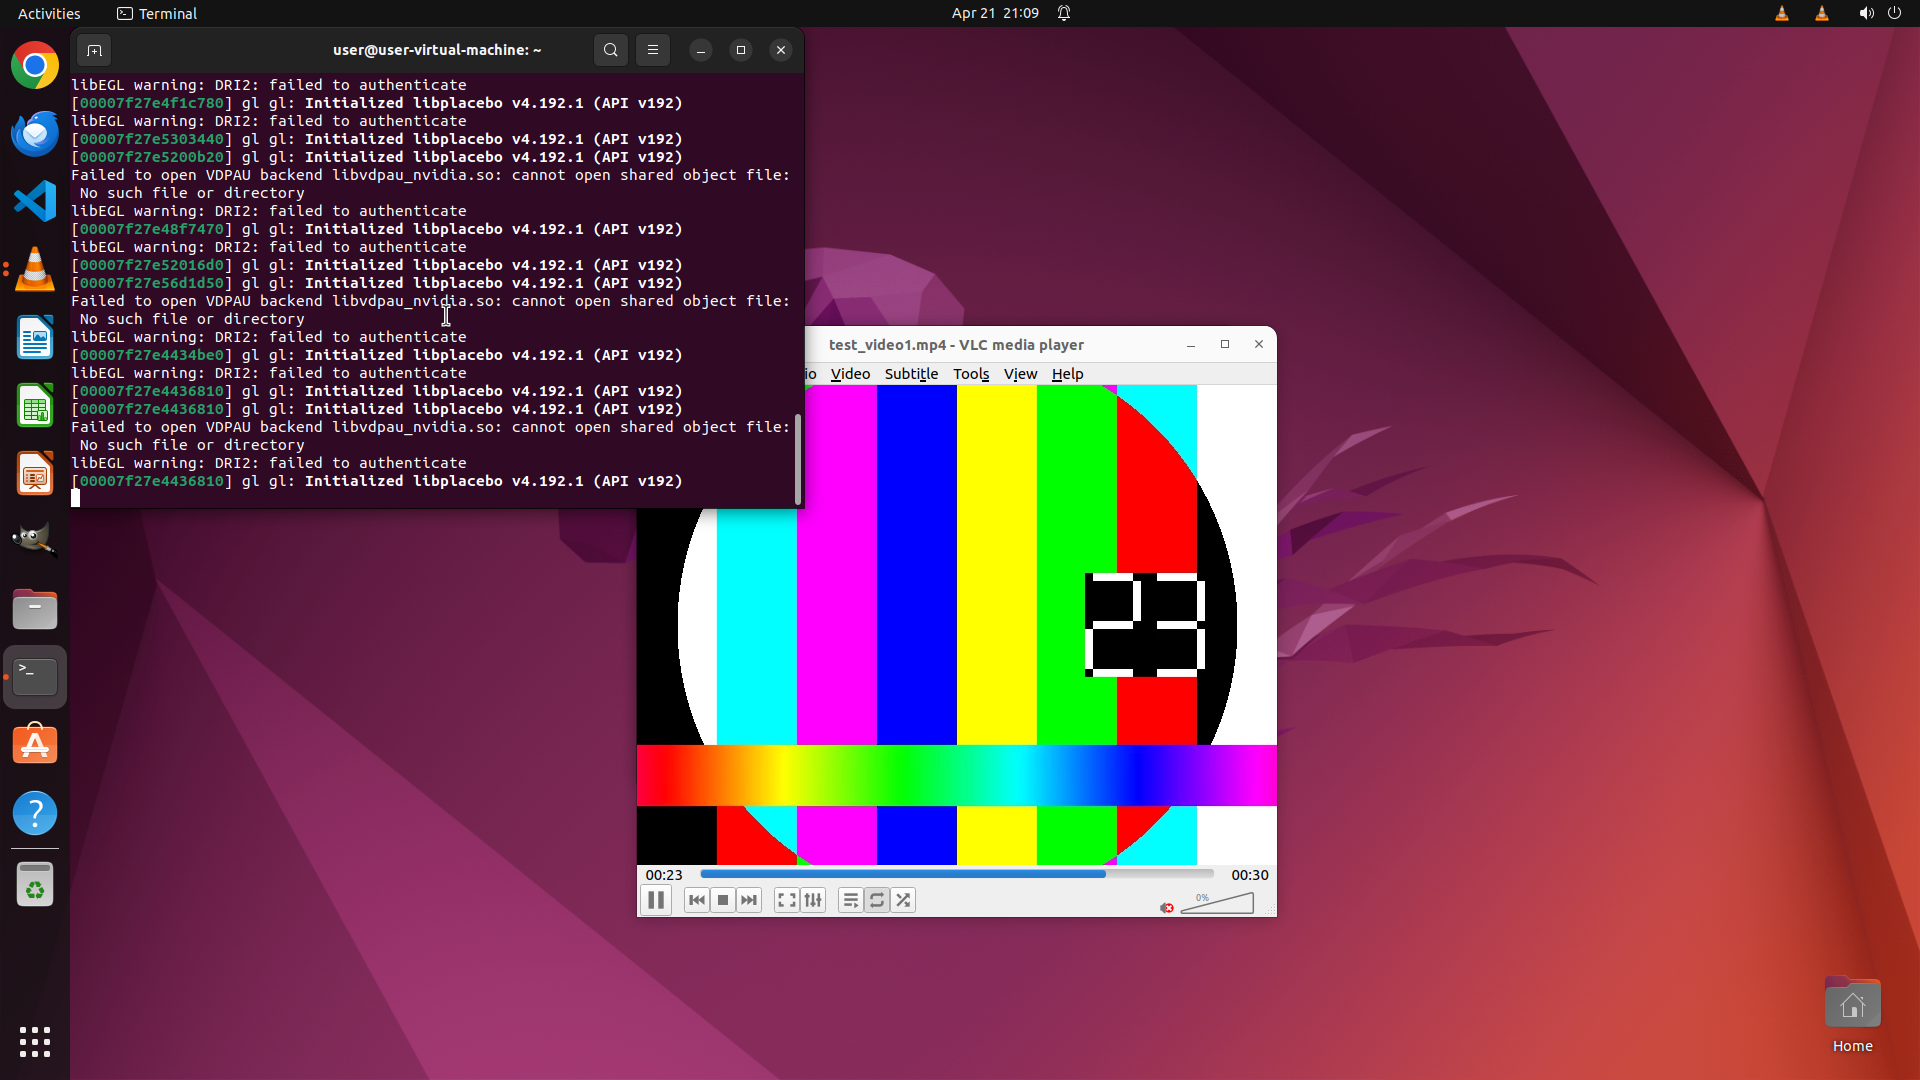Click elapsed time label 00:23 in VLC
This screenshot has height=1080, width=1920.
click(x=663, y=875)
